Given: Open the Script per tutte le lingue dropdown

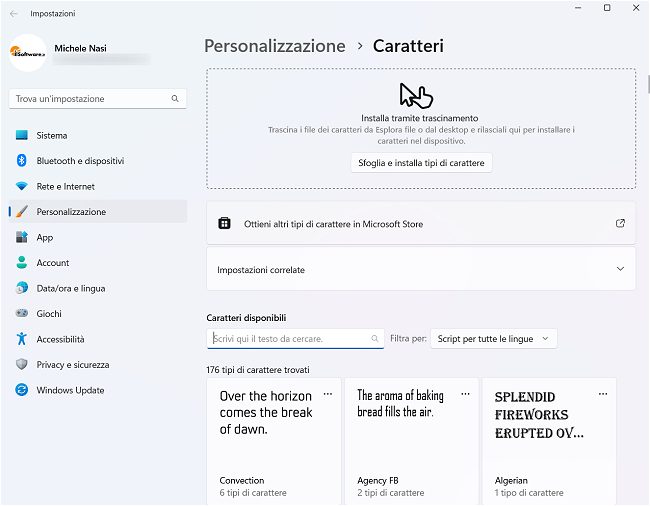Looking at the screenshot, I should point(494,339).
